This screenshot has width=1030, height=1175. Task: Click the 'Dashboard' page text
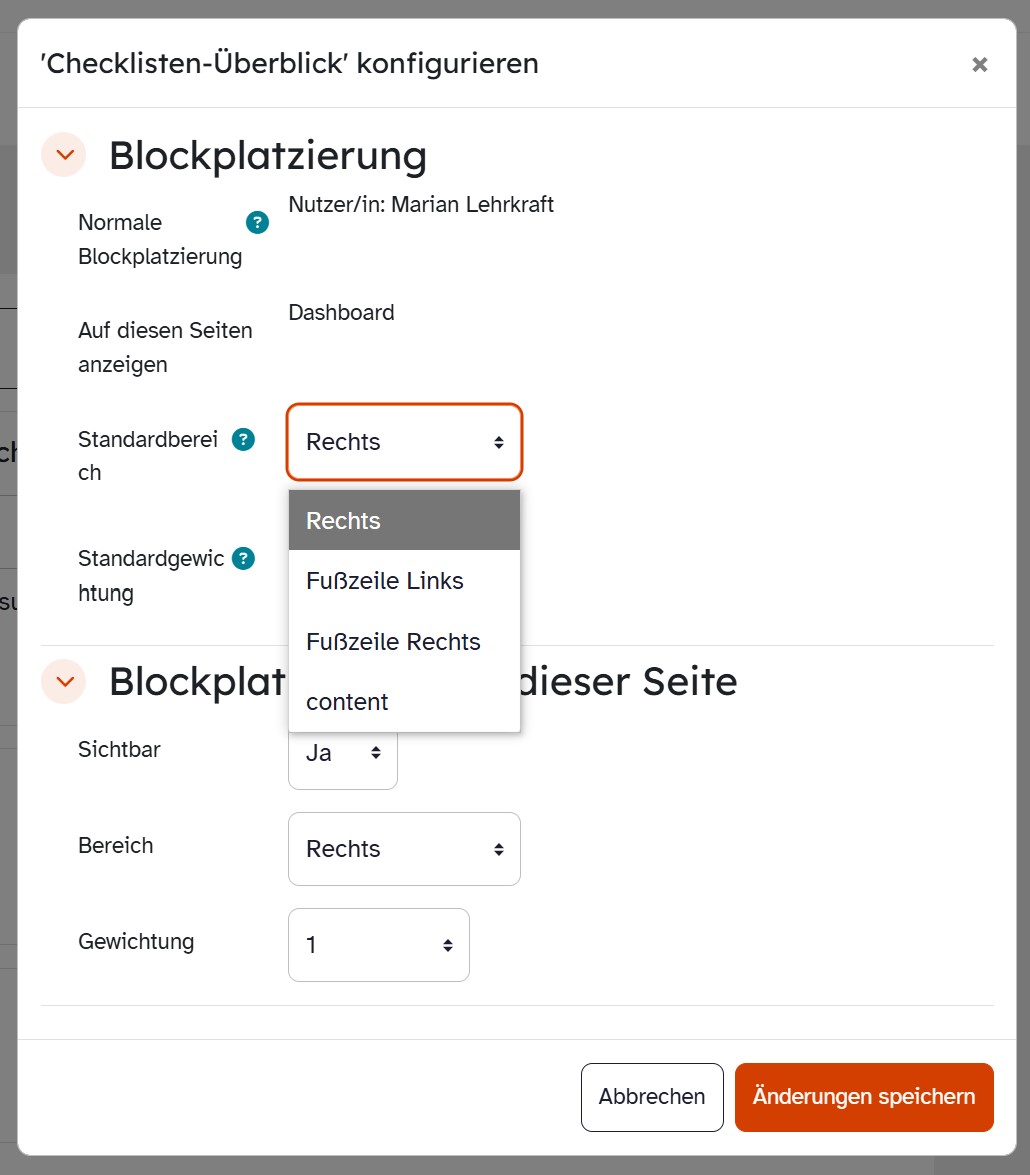[341, 312]
